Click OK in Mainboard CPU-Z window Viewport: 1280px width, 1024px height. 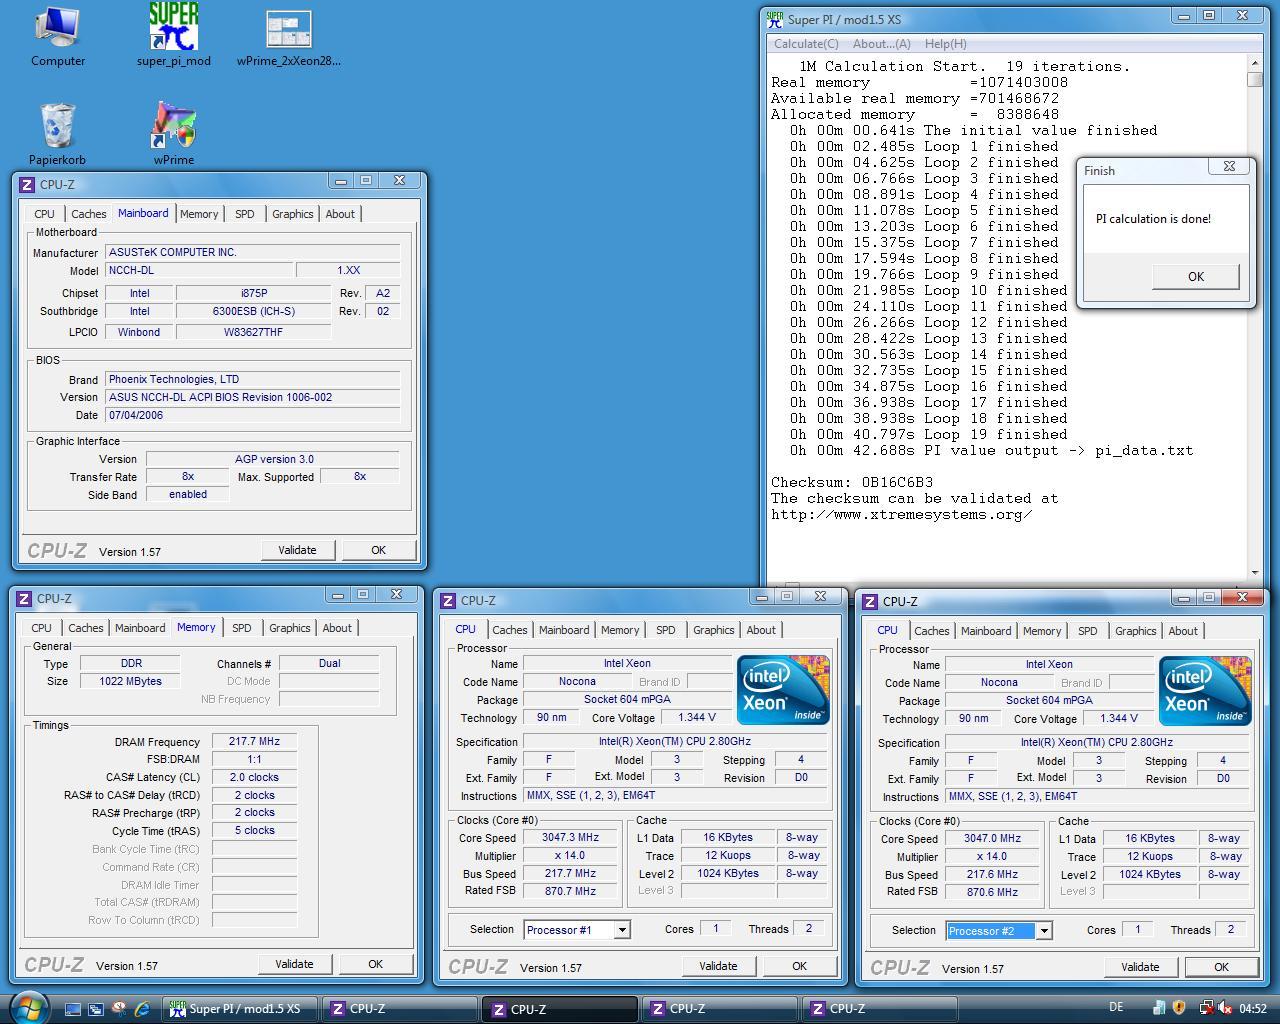(x=378, y=550)
